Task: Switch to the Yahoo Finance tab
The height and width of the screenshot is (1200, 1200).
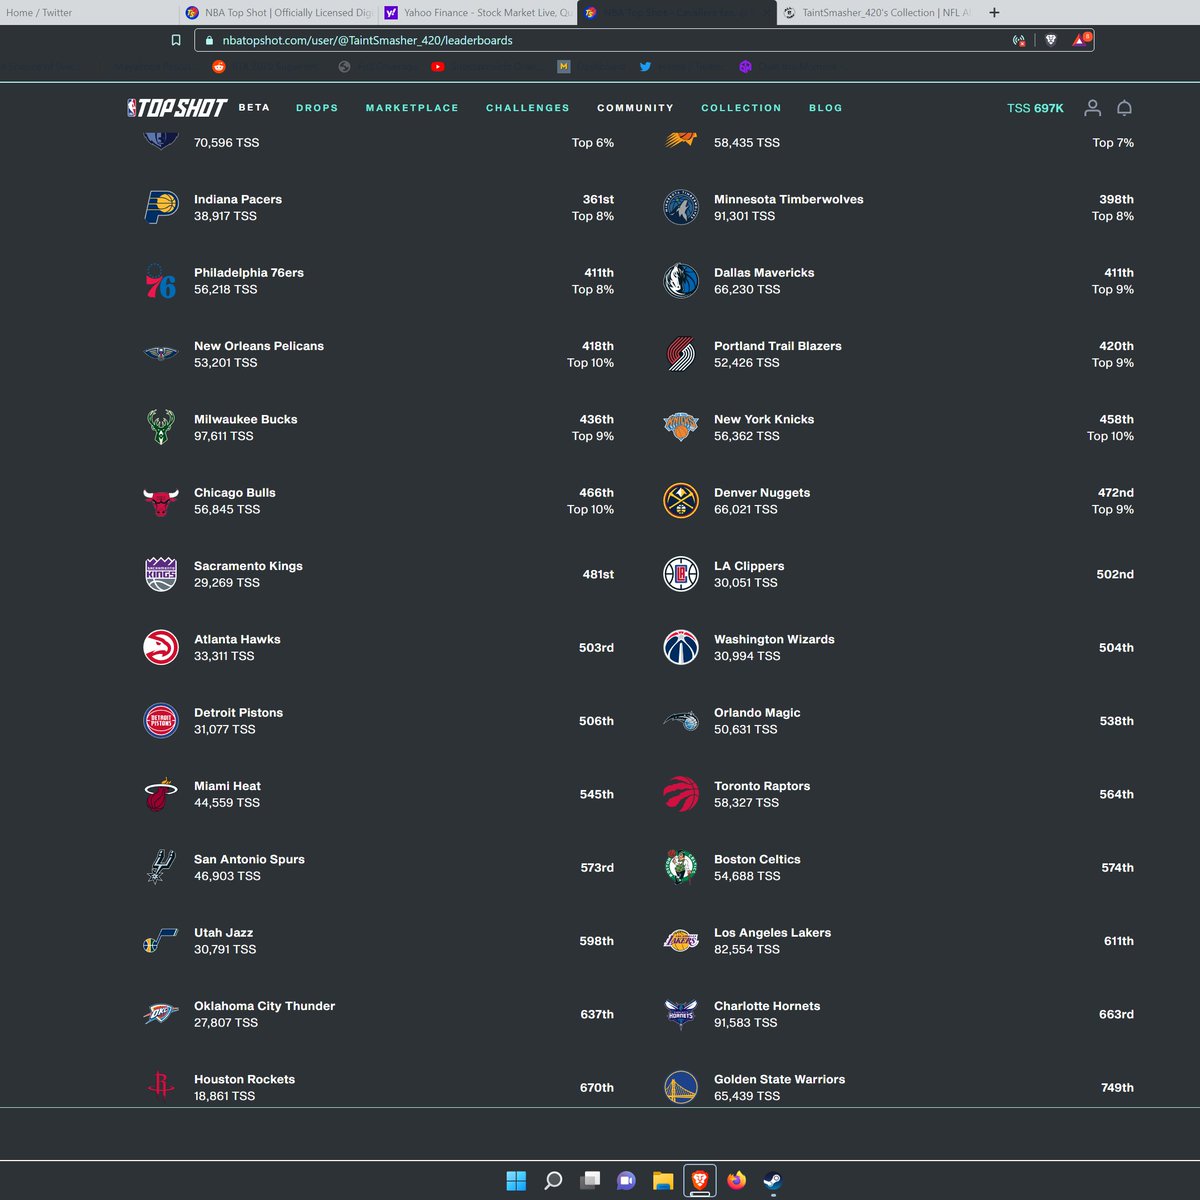Action: pyautogui.click(x=479, y=13)
